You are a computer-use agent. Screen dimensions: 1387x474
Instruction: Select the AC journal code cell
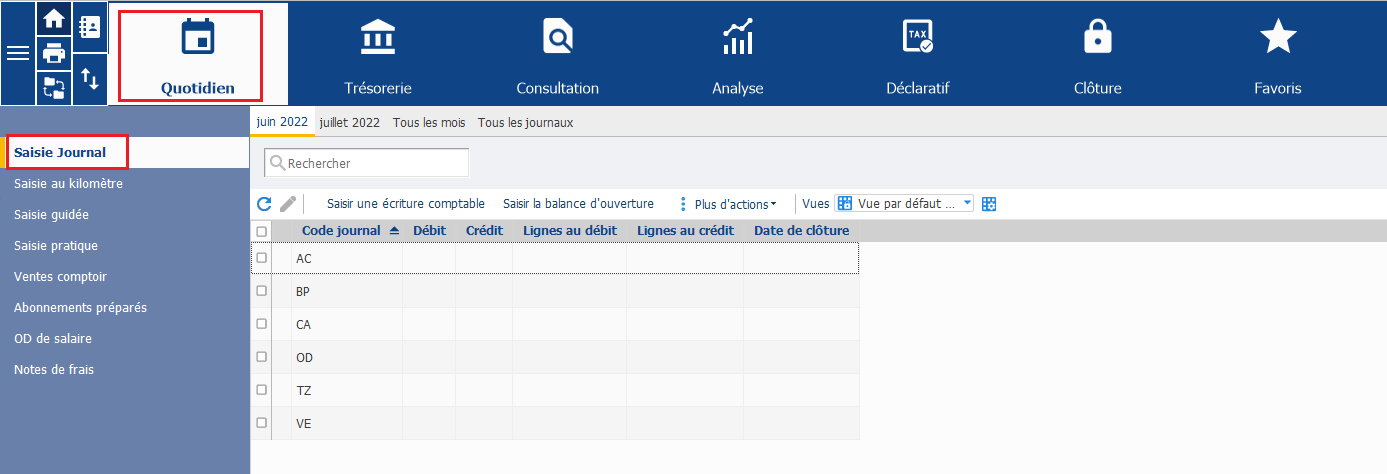(346, 258)
